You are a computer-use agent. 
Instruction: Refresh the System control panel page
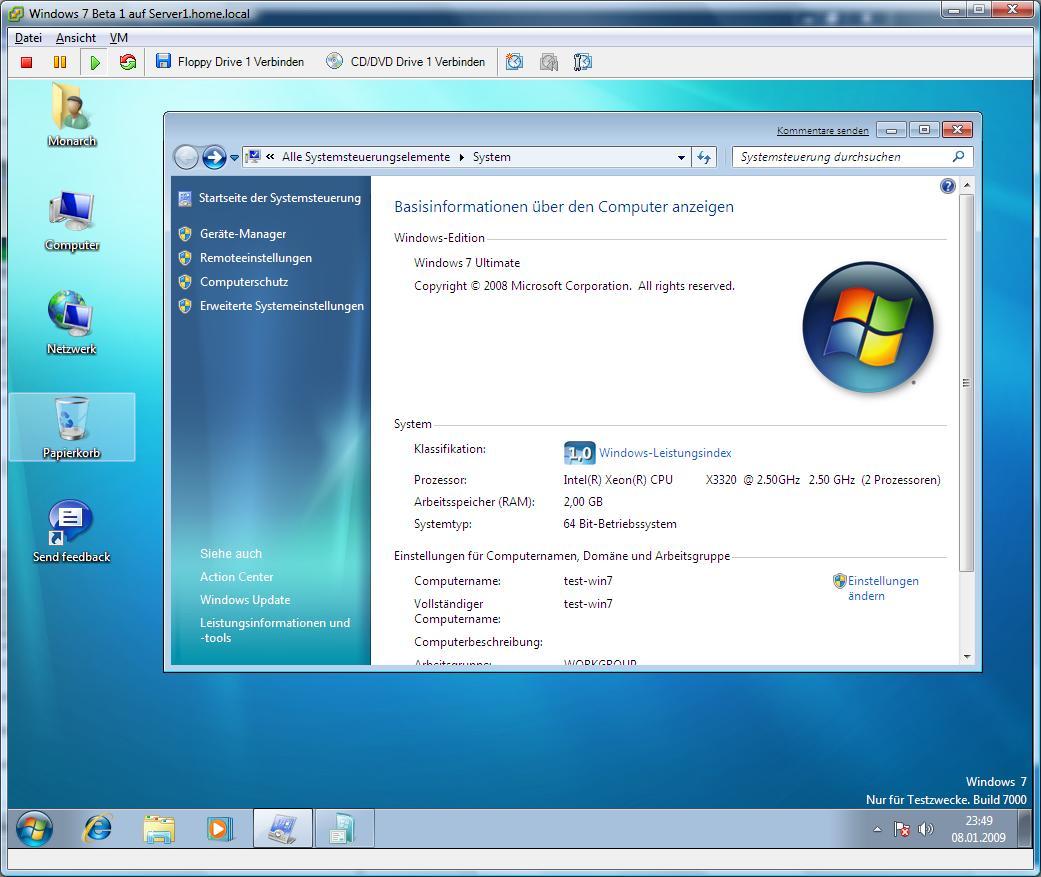pyautogui.click(x=704, y=157)
